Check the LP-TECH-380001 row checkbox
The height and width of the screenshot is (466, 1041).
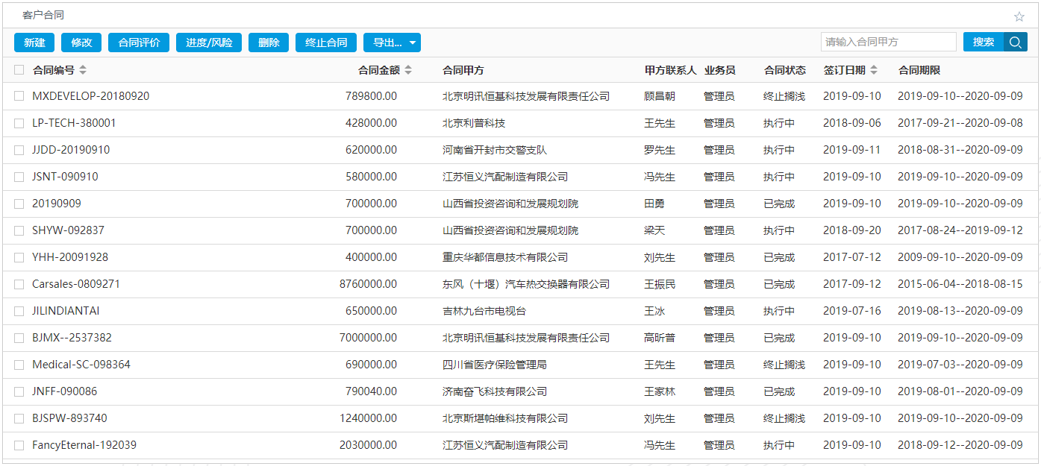click(x=19, y=123)
